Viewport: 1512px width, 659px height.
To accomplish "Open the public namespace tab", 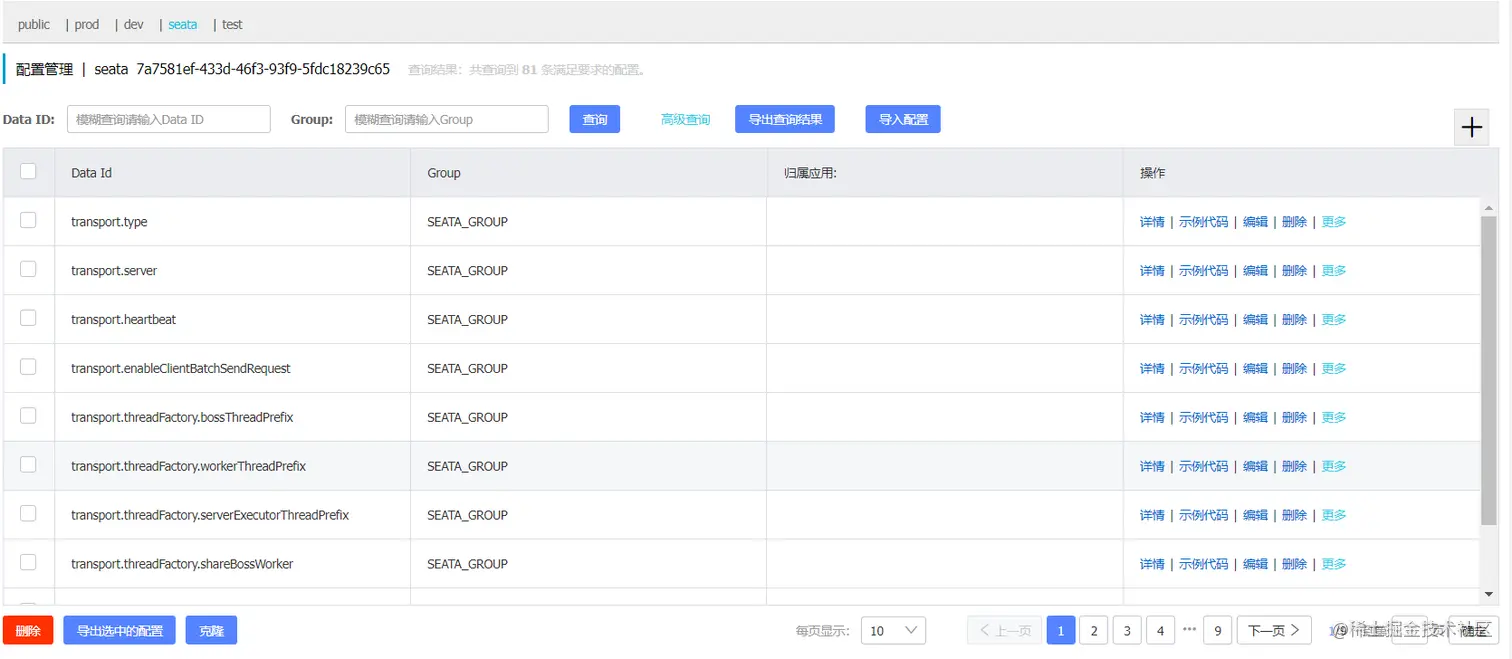I will click(x=34, y=24).
